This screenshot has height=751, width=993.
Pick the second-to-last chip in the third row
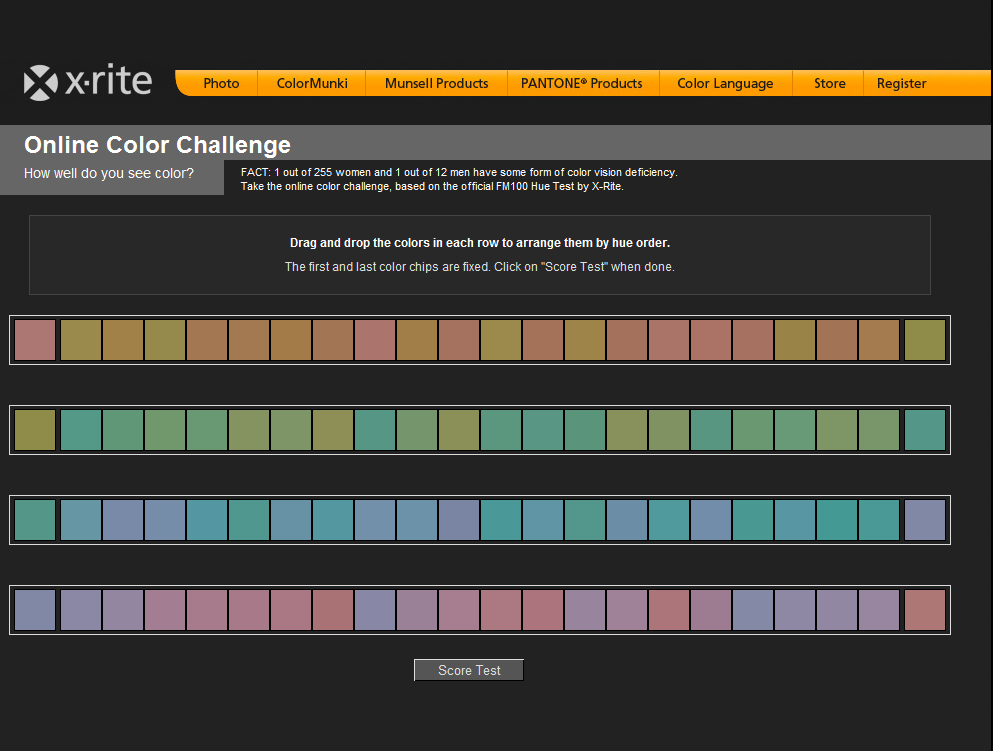coord(879,520)
